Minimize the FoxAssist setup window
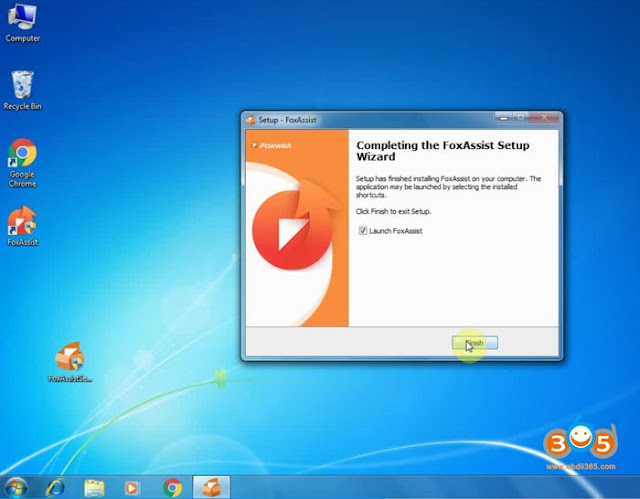Screen dimensions: 640x499 (x=504, y=118)
